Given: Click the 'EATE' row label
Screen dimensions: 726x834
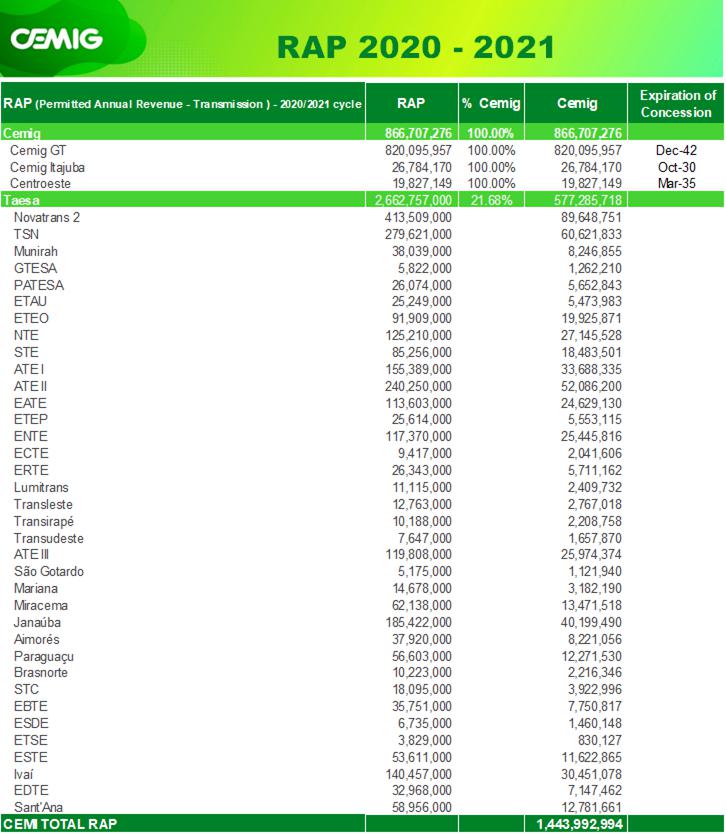Looking at the screenshot, I should tap(30, 404).
